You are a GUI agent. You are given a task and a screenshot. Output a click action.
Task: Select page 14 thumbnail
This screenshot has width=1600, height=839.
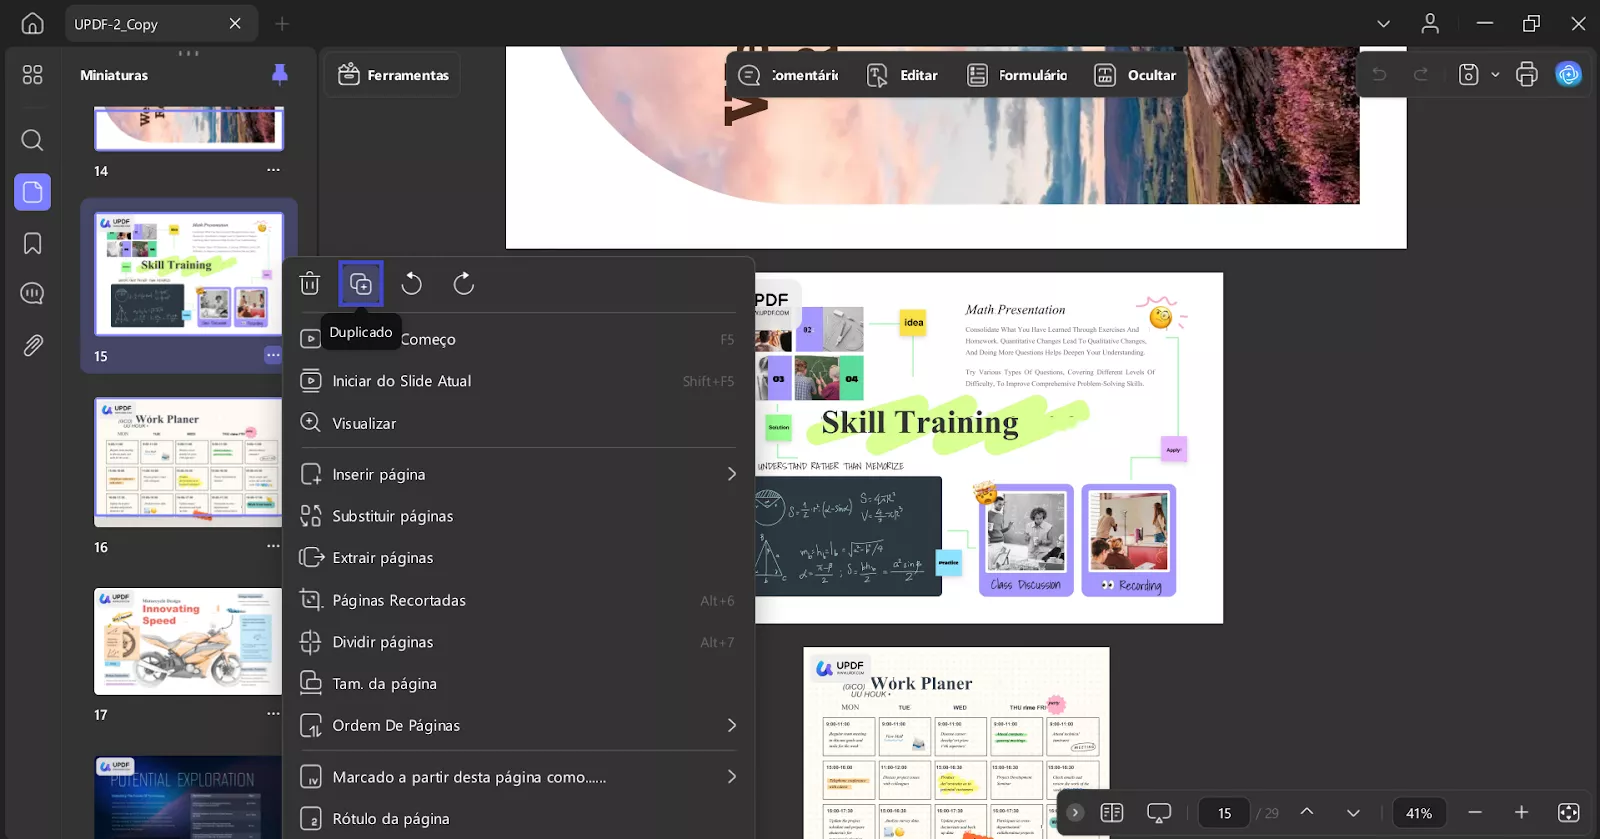[189, 128]
